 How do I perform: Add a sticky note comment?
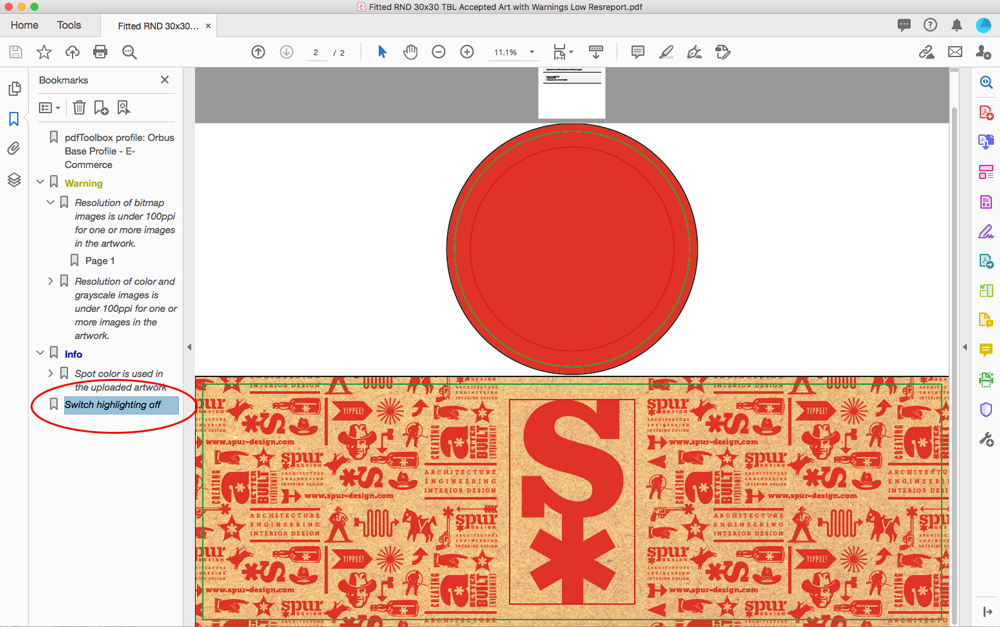click(x=637, y=52)
